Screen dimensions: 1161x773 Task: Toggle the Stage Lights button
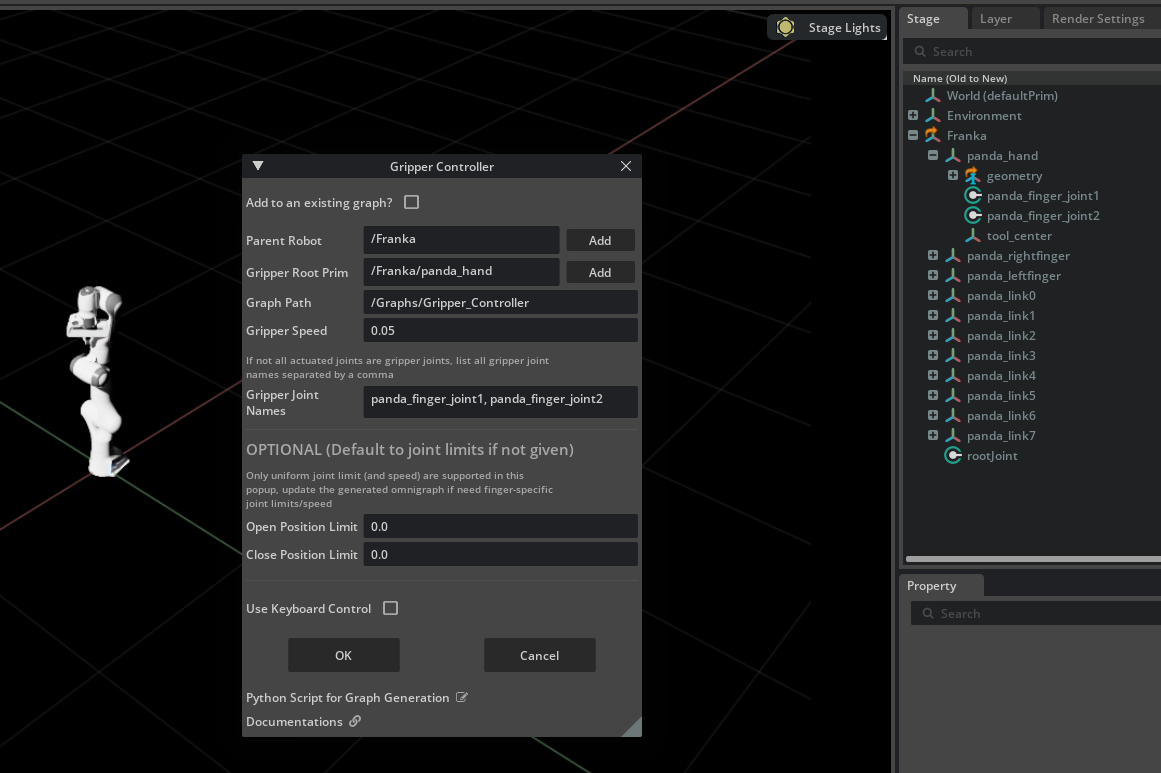pos(827,27)
